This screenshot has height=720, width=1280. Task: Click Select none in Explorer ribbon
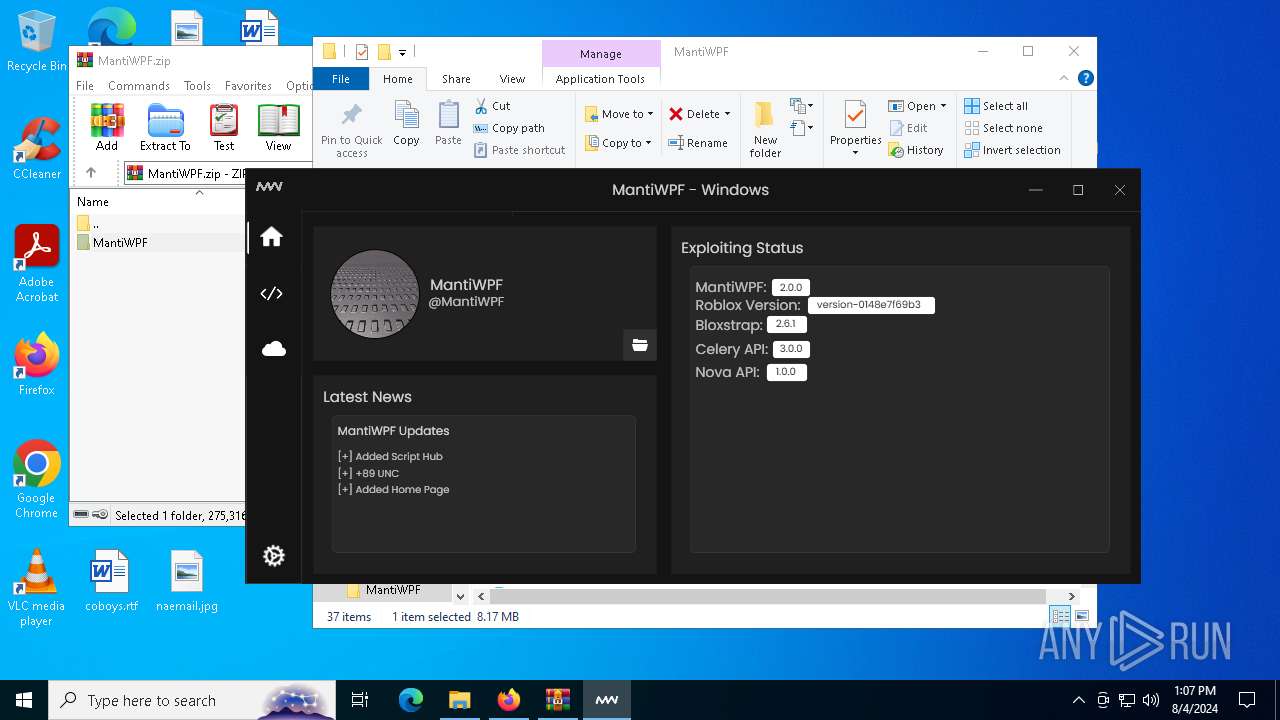1003,128
